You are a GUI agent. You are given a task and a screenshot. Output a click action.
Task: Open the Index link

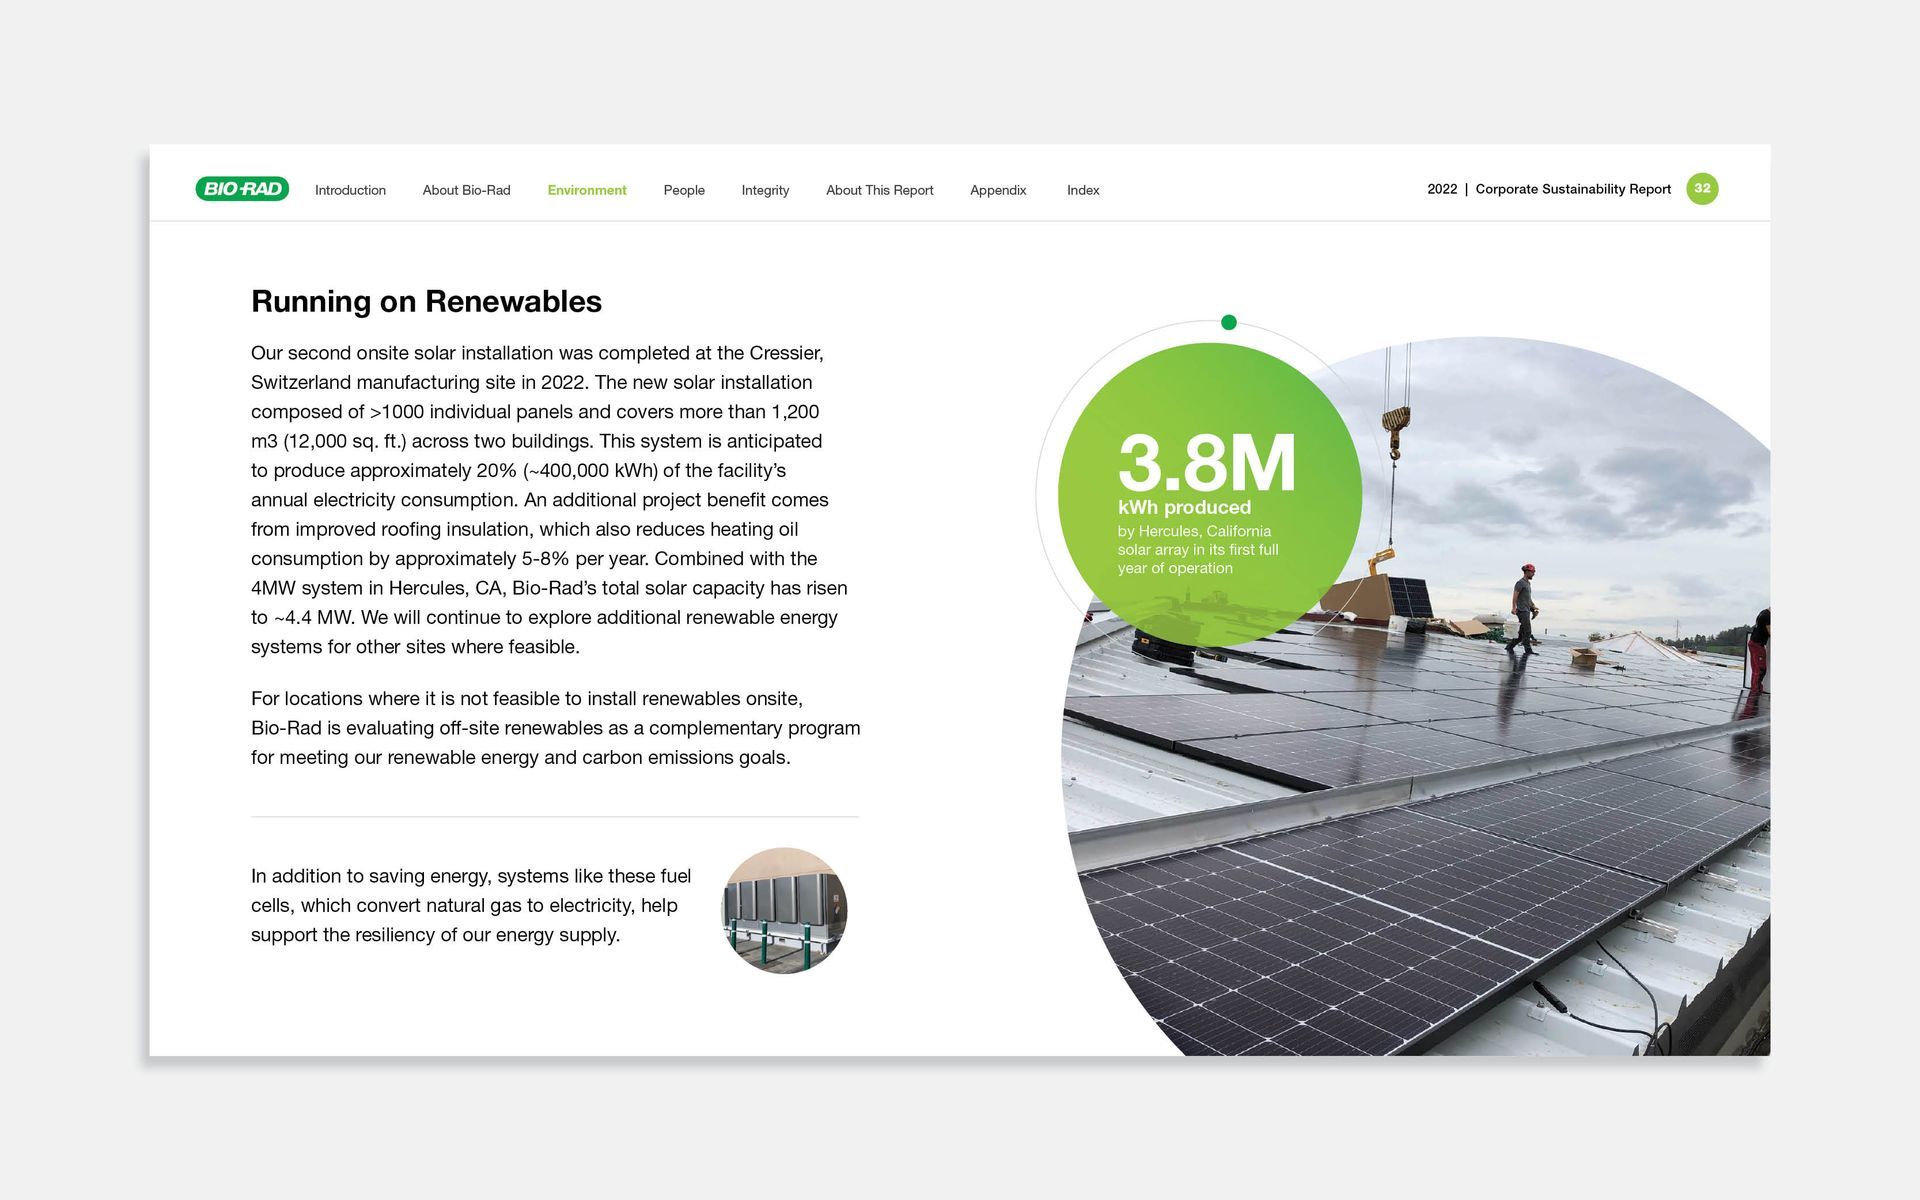pyautogui.click(x=1083, y=190)
